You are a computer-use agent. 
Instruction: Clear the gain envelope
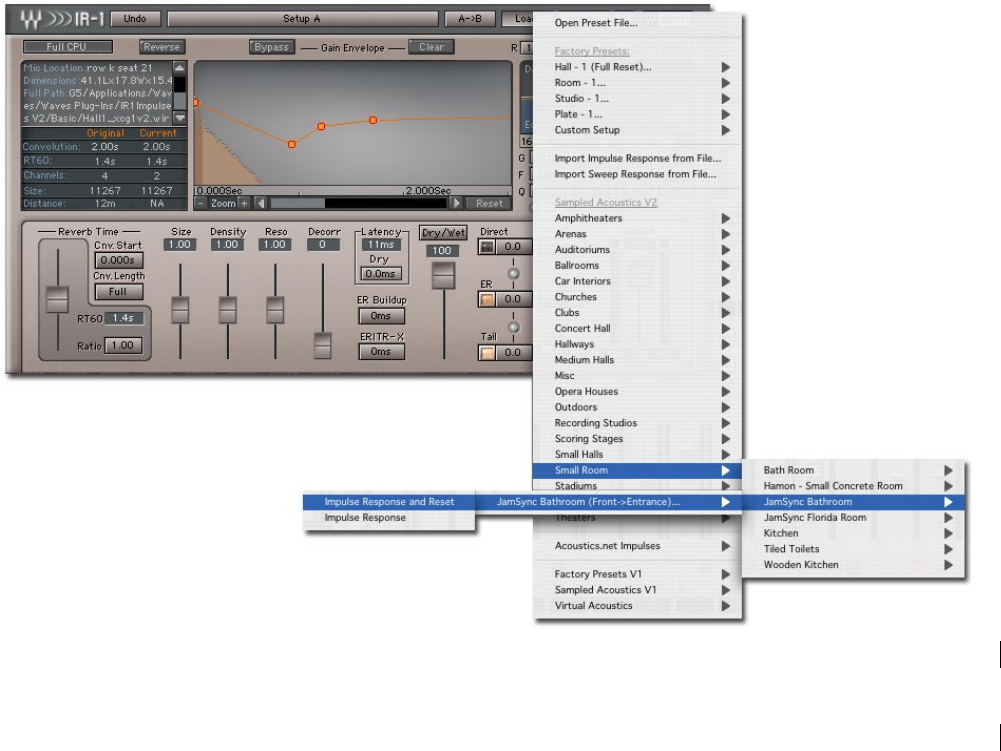coord(432,47)
